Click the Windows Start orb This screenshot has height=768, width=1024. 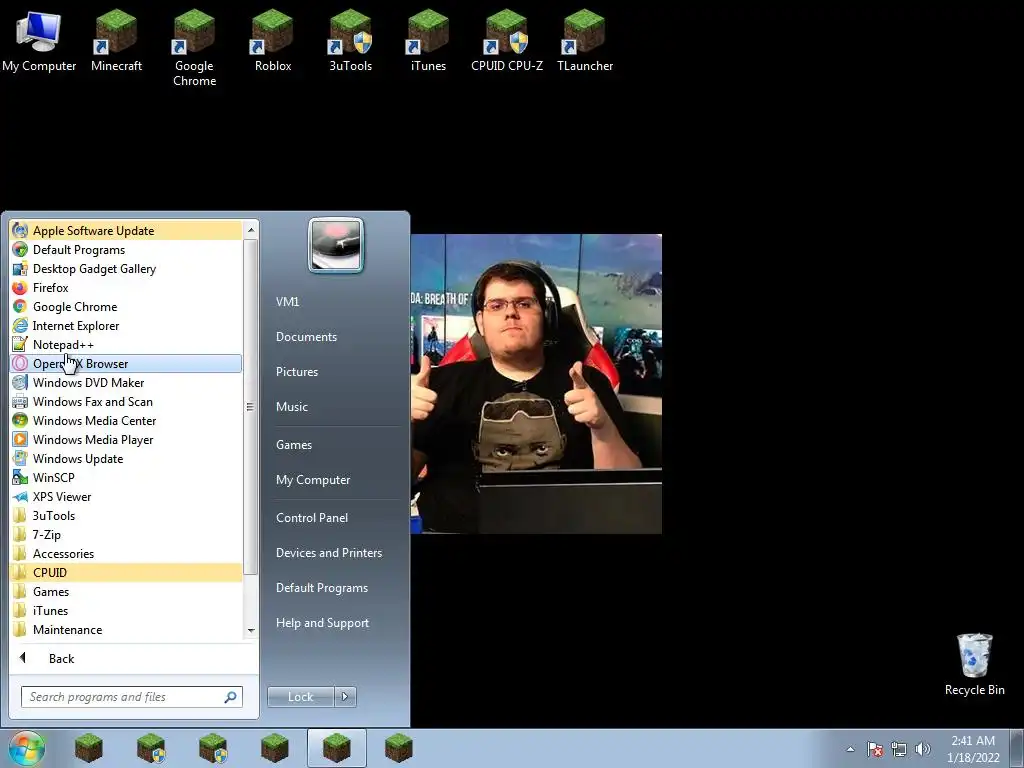[27, 748]
